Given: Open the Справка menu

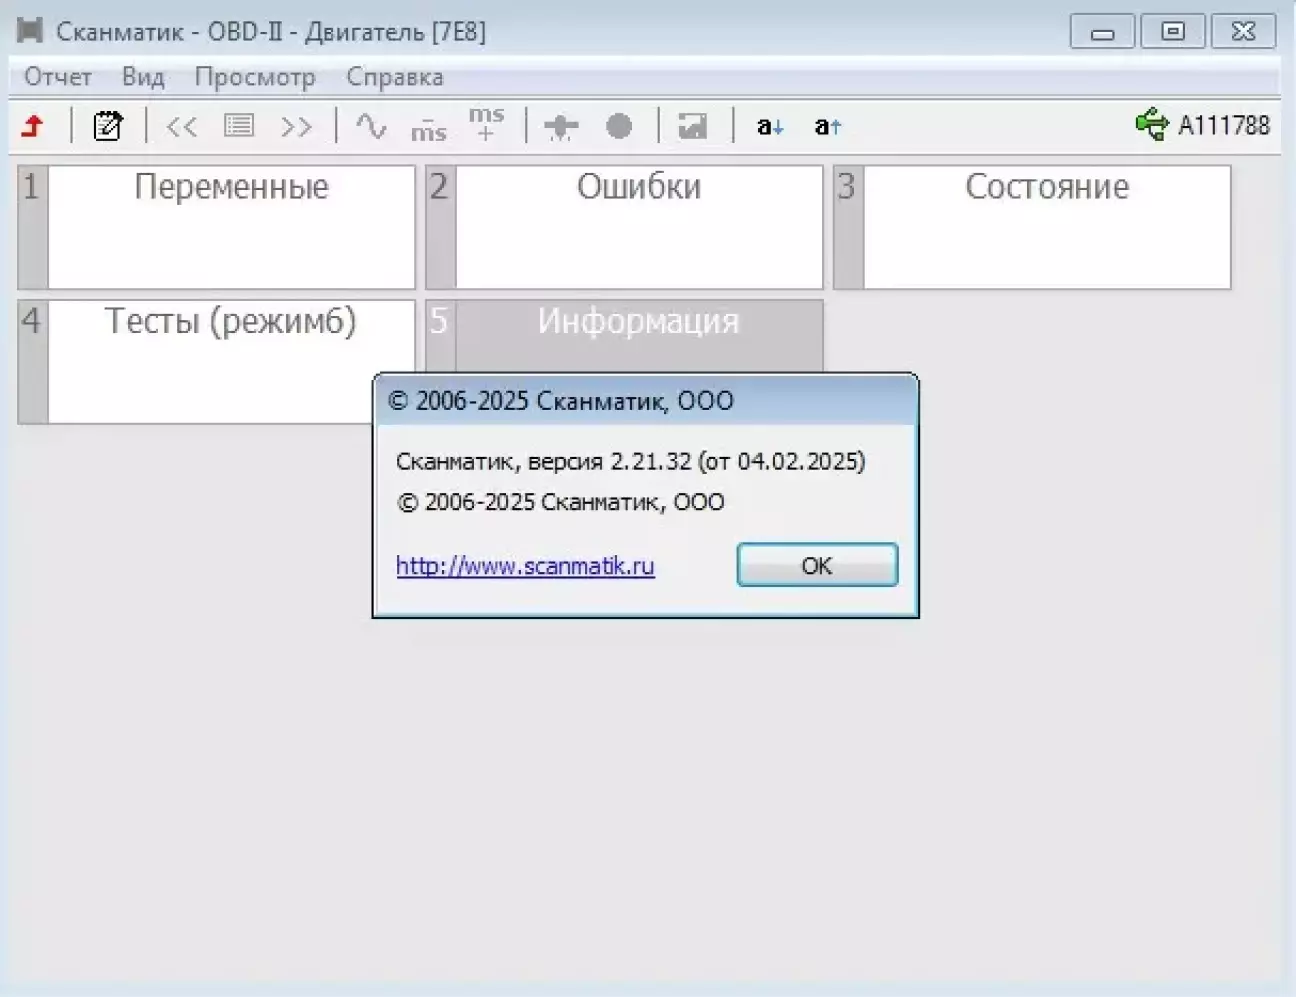Looking at the screenshot, I should tap(395, 77).
